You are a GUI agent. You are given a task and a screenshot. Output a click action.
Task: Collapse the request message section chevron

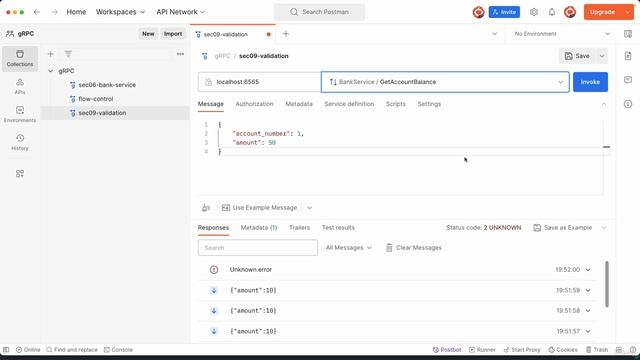pos(604,104)
